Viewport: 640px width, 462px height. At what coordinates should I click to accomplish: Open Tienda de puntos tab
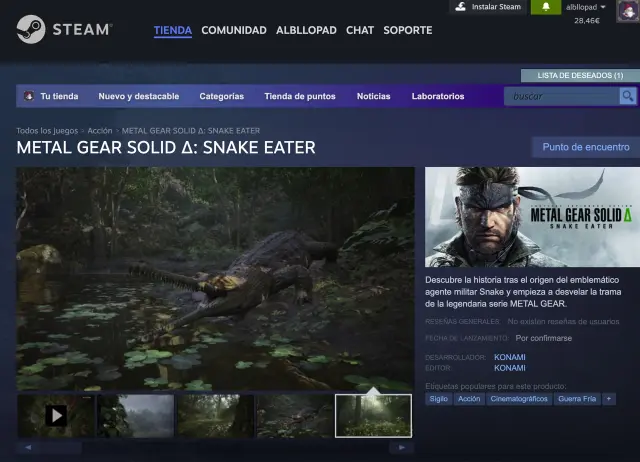300,96
